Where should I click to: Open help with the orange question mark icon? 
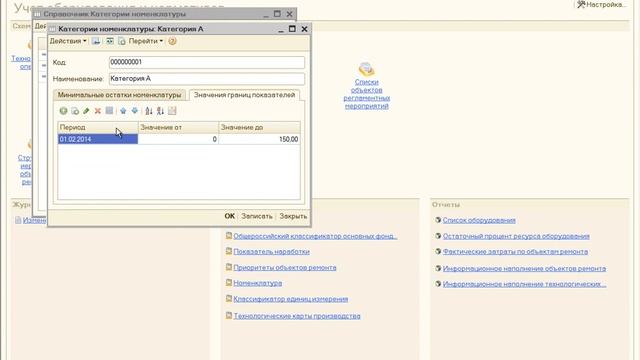click(172, 41)
